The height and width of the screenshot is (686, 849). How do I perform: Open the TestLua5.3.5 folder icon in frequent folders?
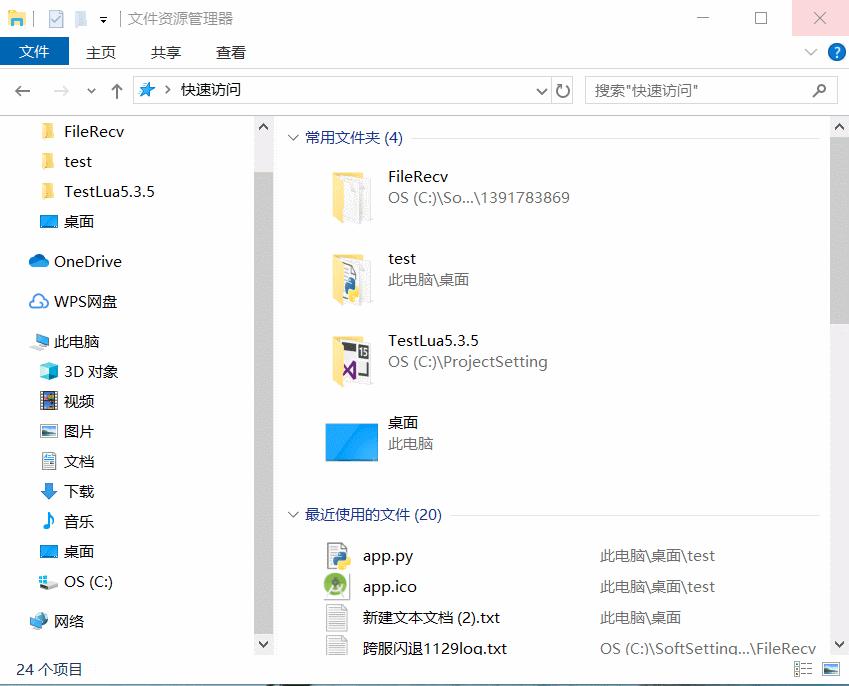[x=352, y=361]
